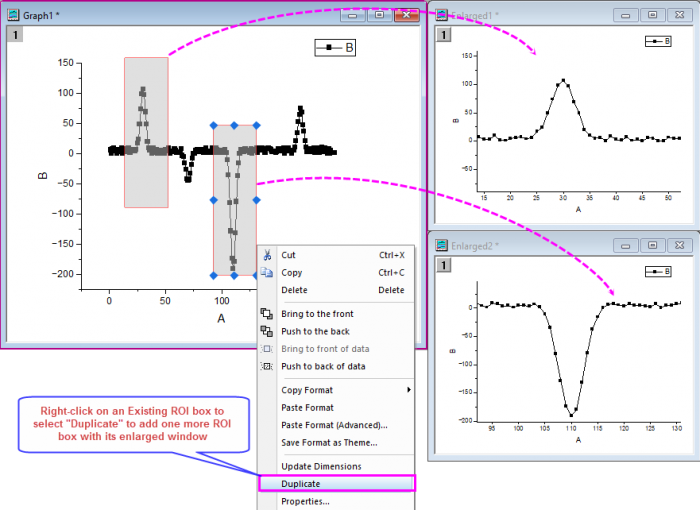The image size is (700, 510).
Task: Choose Save Format as Theme... entry
Action: [329, 443]
